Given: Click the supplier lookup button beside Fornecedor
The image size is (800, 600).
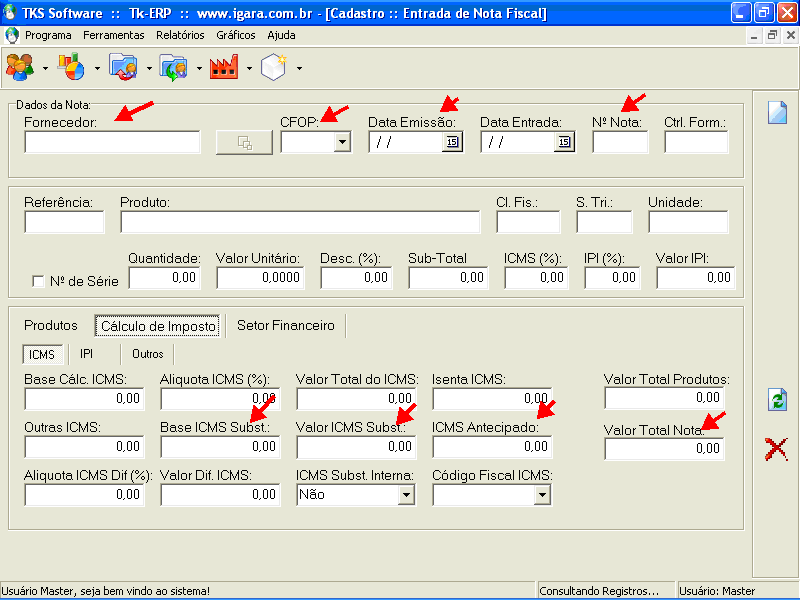Looking at the screenshot, I should click(243, 143).
